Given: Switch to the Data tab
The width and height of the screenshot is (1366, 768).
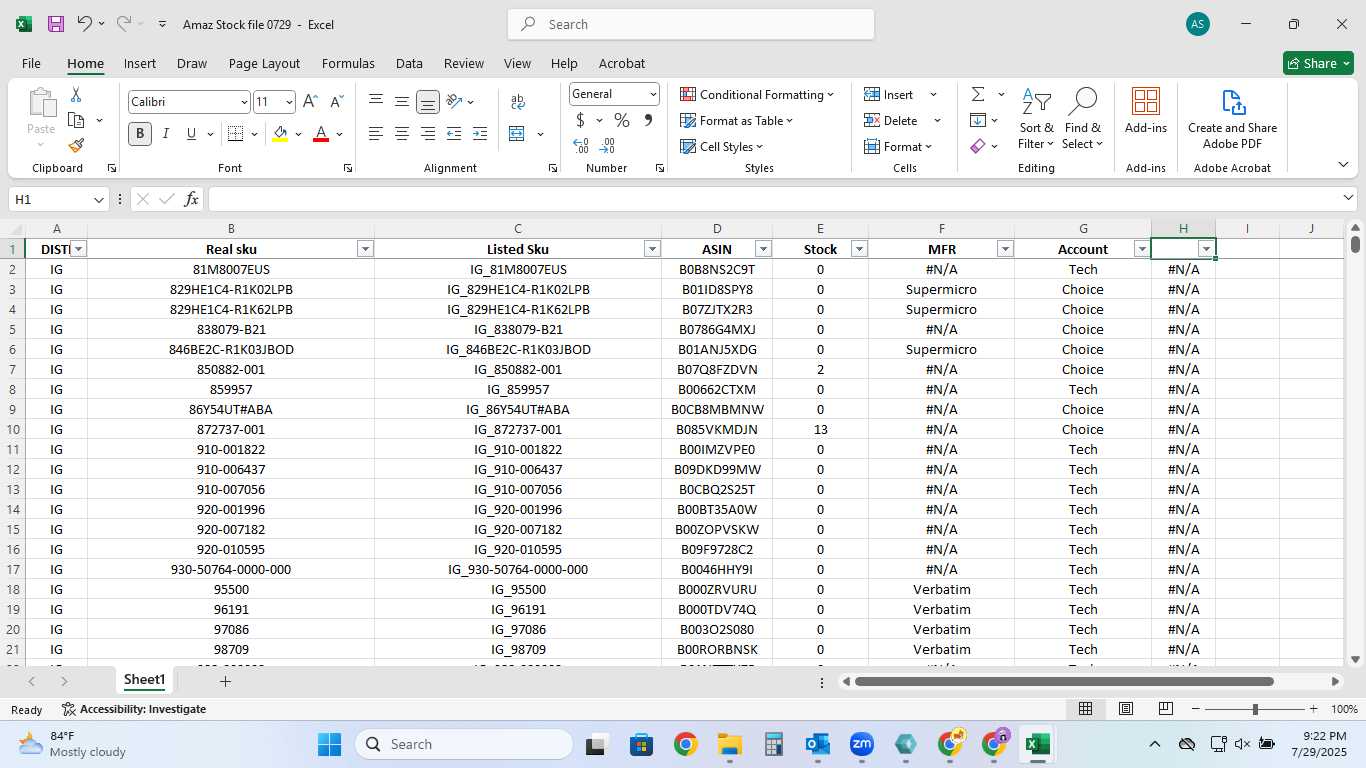Looking at the screenshot, I should pos(409,63).
